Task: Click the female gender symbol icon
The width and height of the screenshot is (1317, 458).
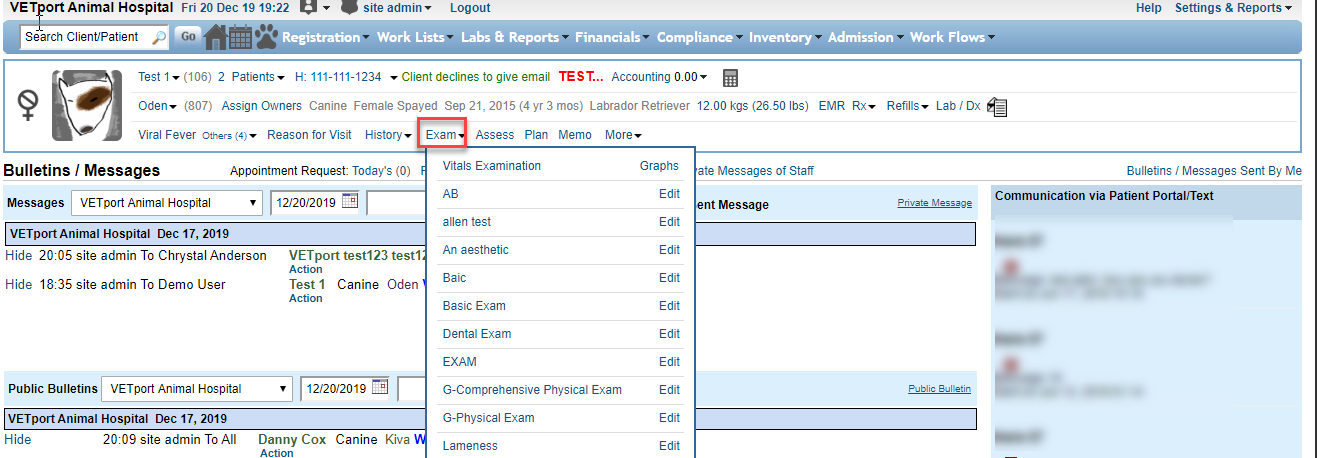Action: pyautogui.click(x=29, y=105)
